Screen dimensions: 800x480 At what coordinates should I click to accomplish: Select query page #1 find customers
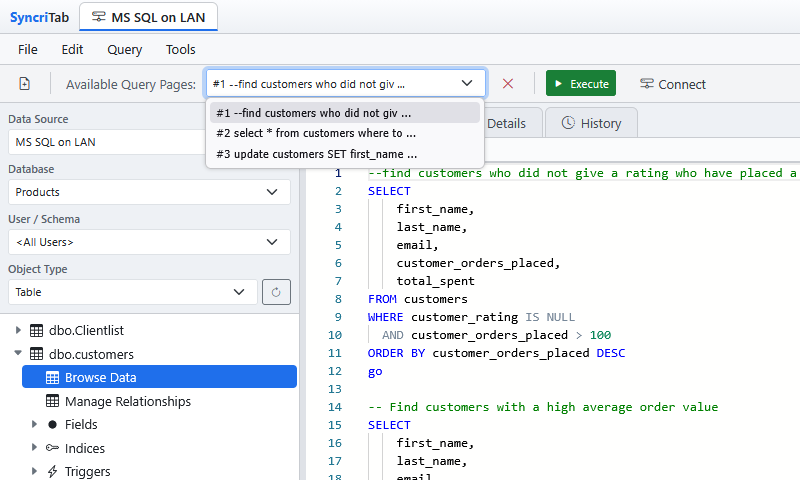[345, 113]
